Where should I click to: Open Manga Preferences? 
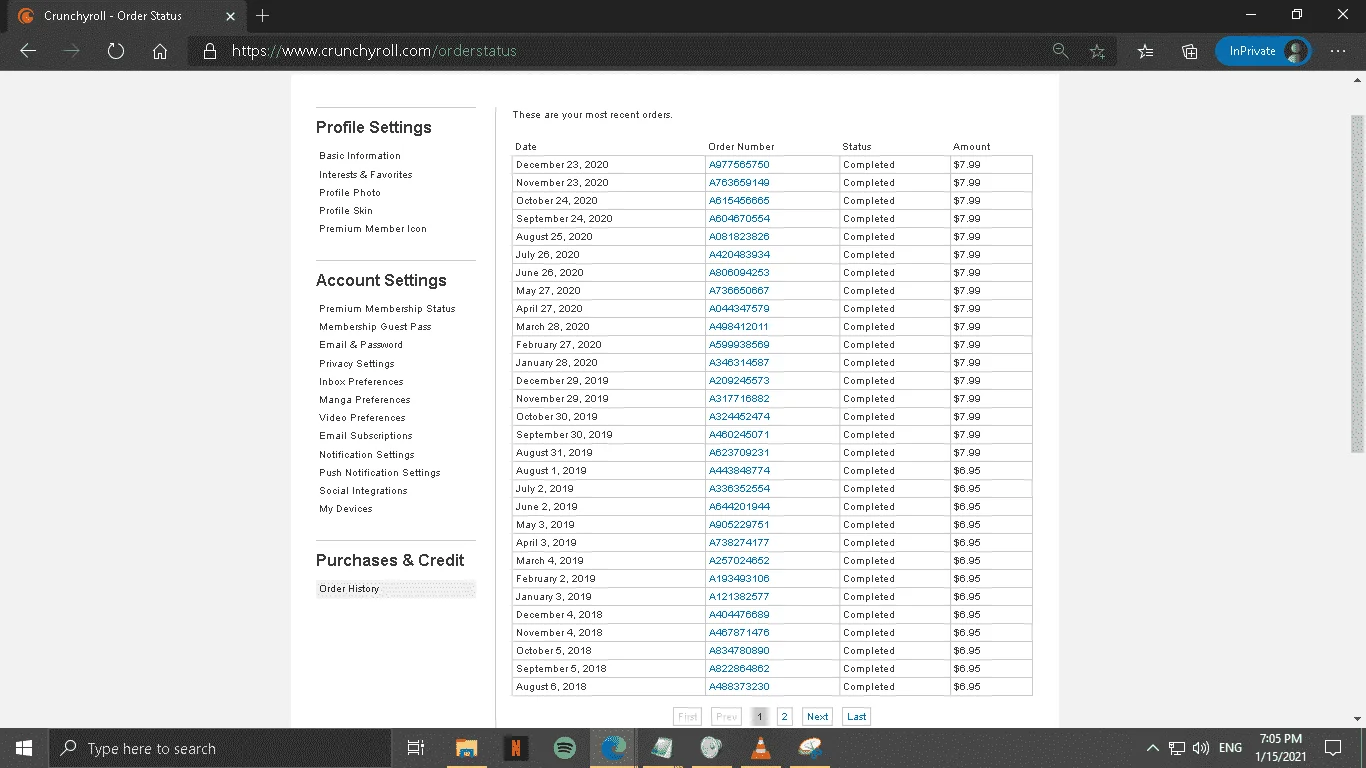[365, 400]
